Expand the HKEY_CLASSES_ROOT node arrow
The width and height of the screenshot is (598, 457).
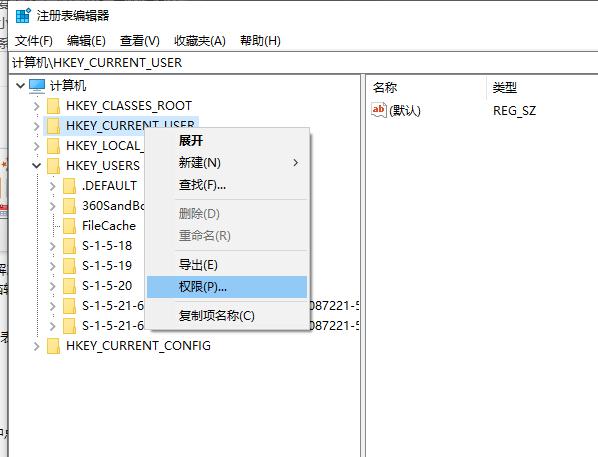[37, 106]
